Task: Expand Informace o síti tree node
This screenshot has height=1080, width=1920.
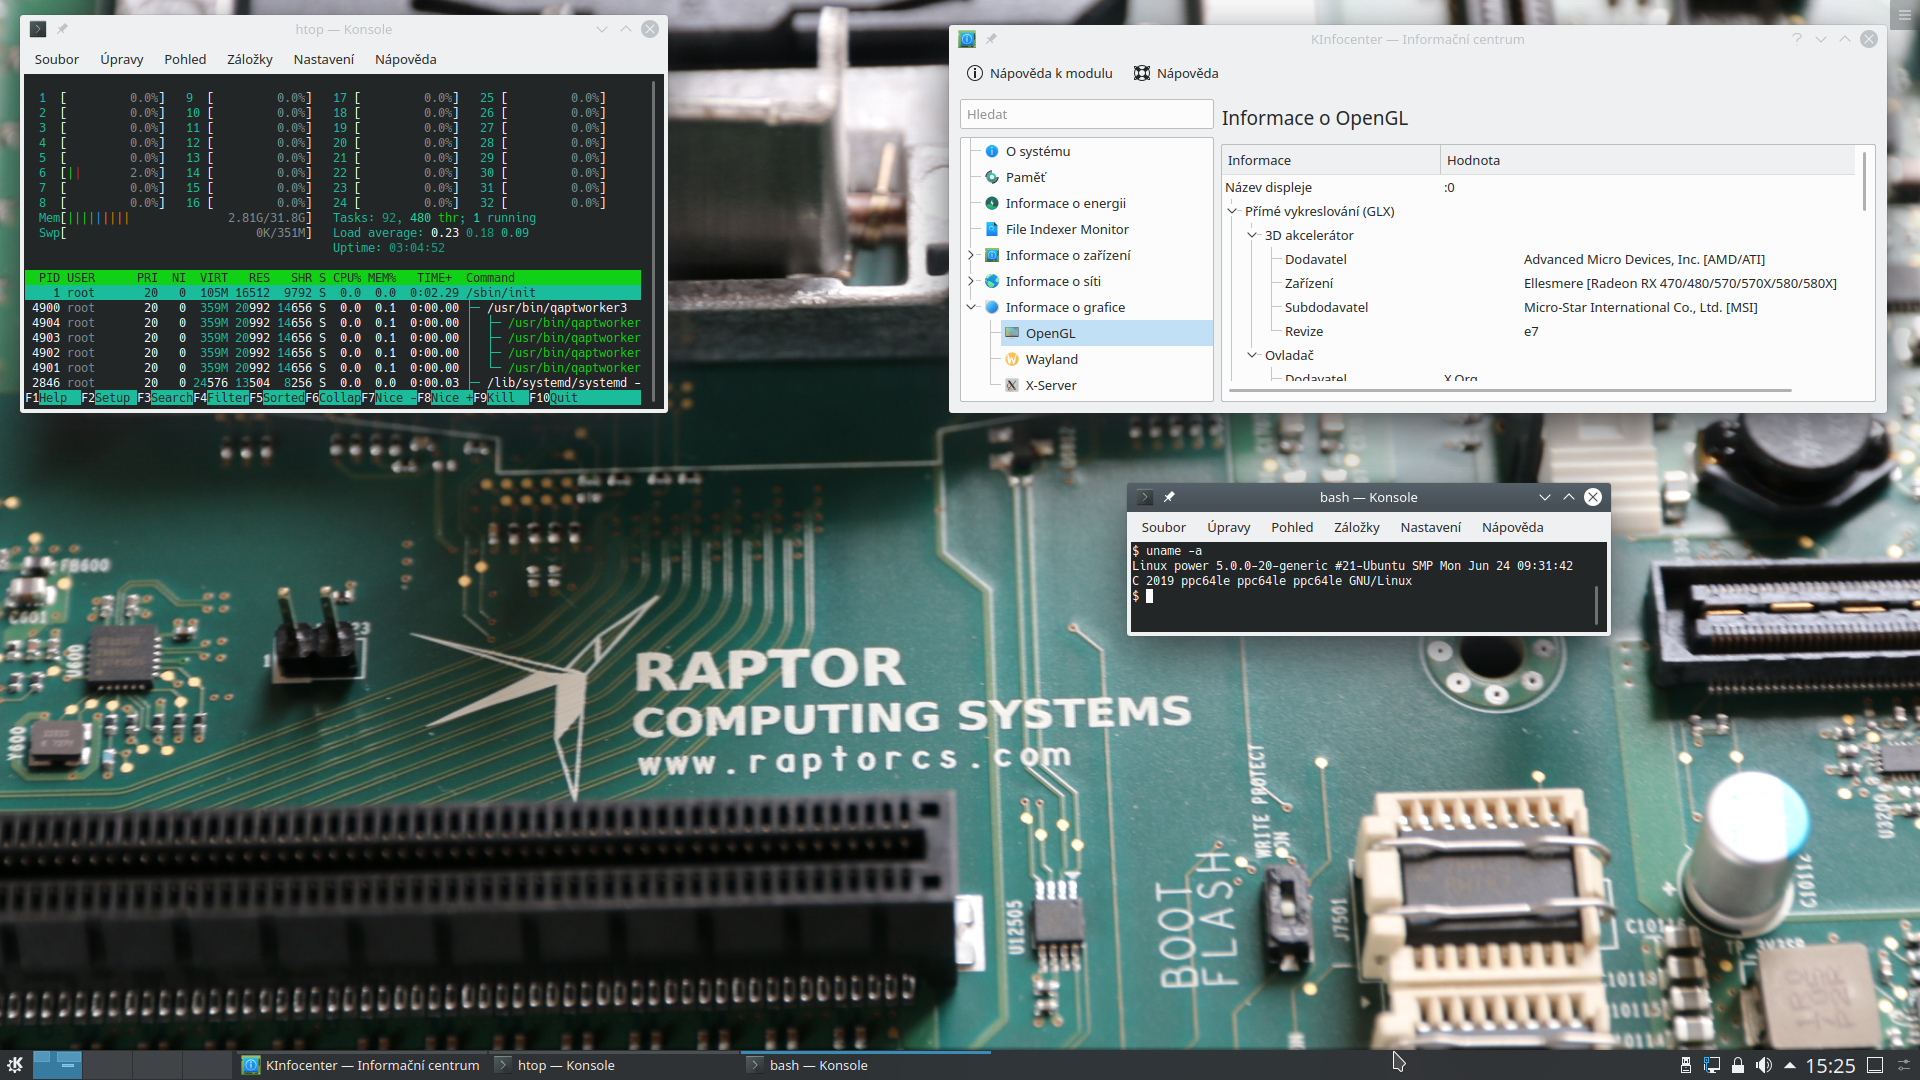Action: [x=971, y=281]
